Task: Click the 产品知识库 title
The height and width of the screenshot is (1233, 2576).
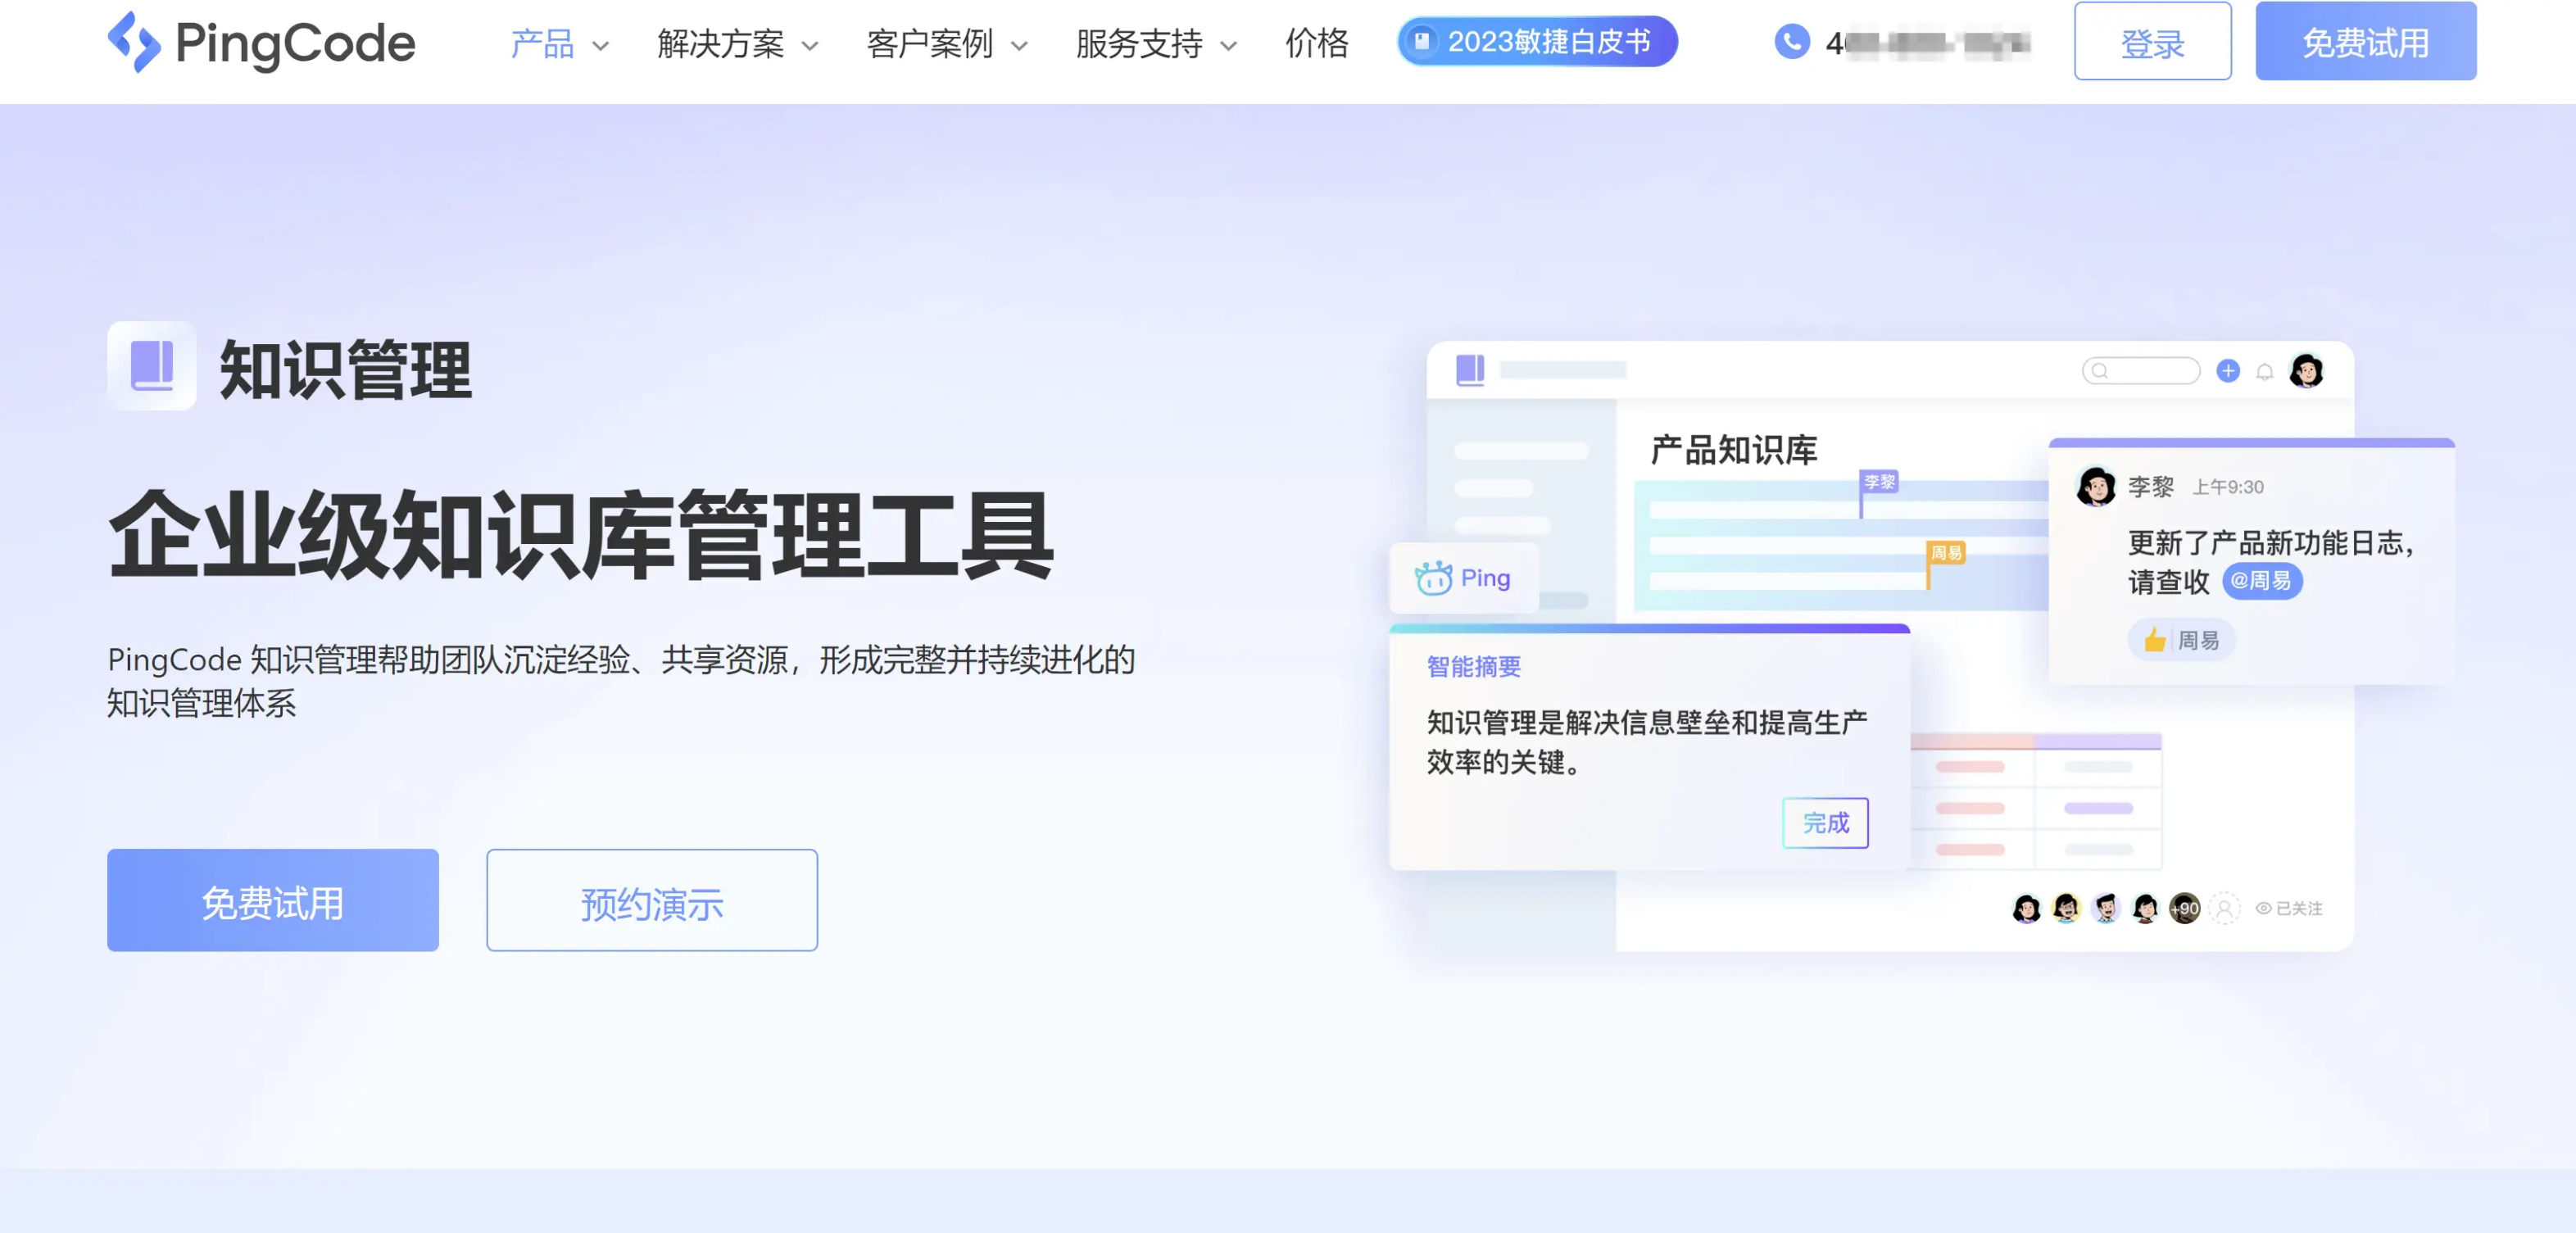Action: 1733,450
